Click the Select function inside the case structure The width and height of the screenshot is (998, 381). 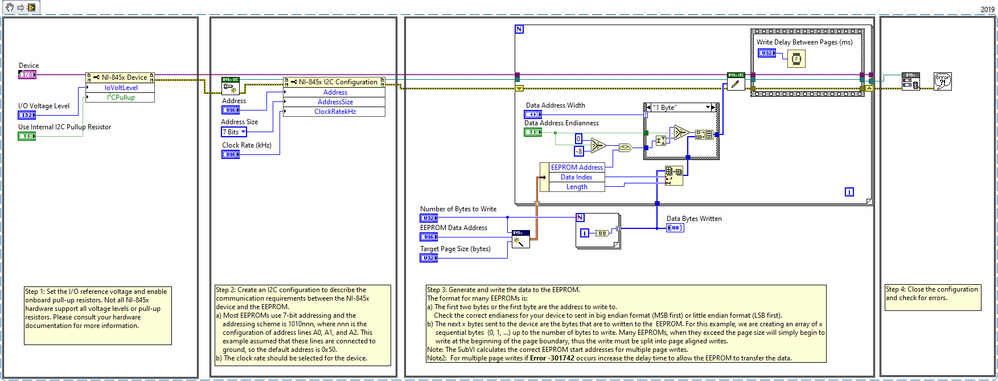pos(681,132)
